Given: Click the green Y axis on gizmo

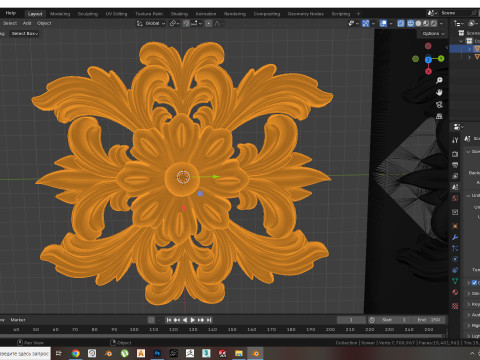Looking at the screenshot, I should click(x=441, y=59).
